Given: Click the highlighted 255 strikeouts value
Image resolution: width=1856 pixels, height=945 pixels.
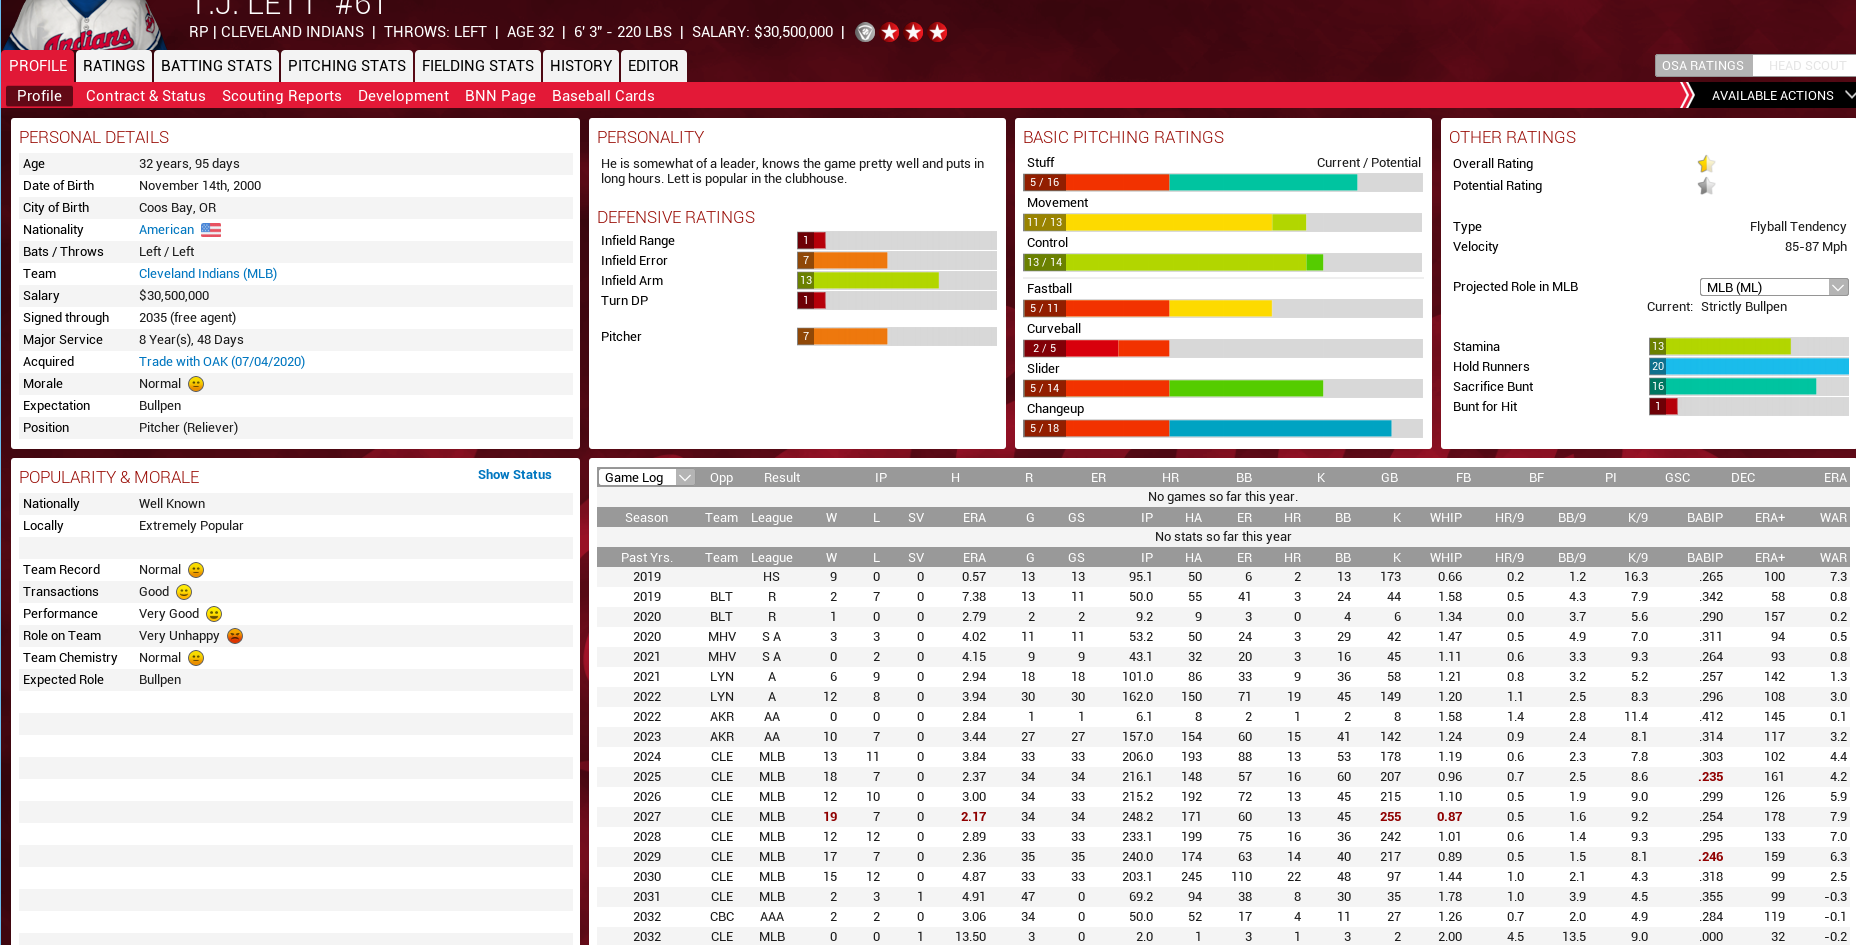Looking at the screenshot, I should point(1390,817).
